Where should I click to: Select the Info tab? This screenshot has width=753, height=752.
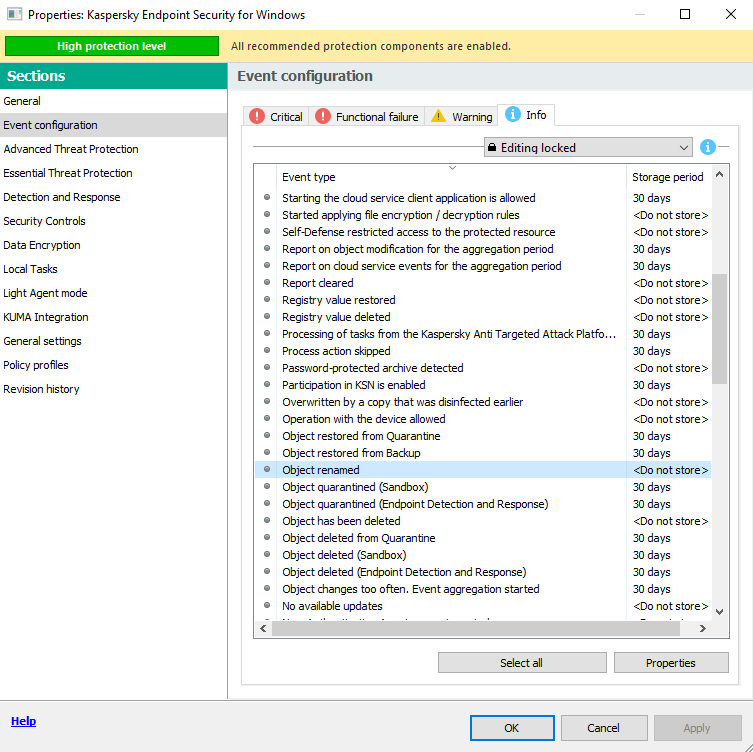(x=526, y=115)
